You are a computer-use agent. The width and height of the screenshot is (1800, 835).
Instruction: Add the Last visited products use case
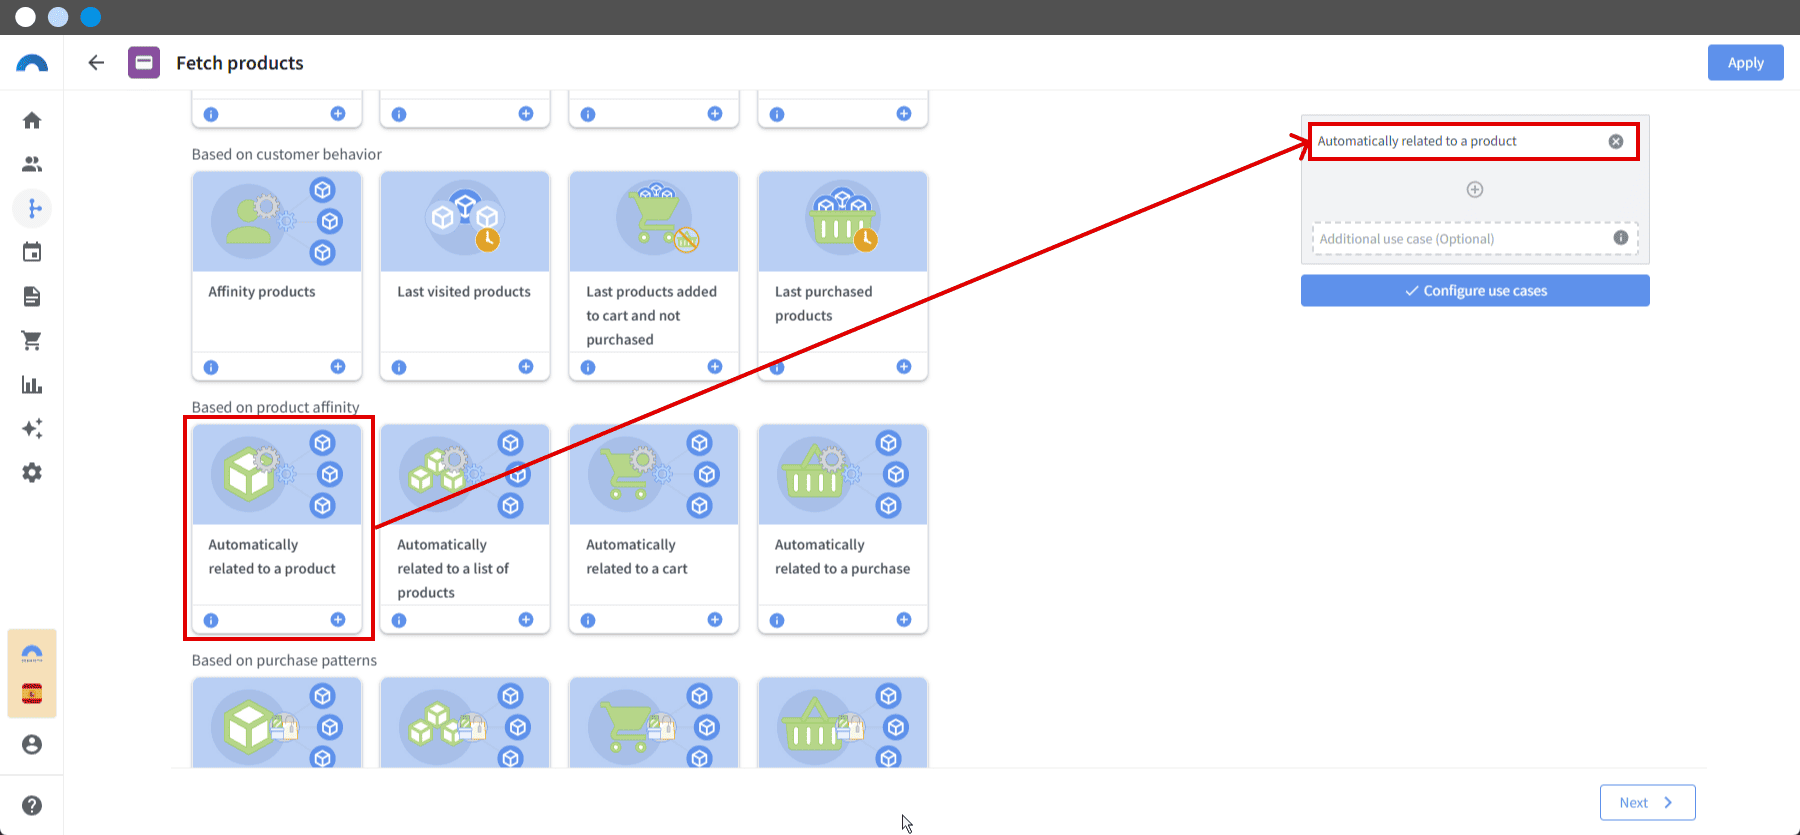526,367
